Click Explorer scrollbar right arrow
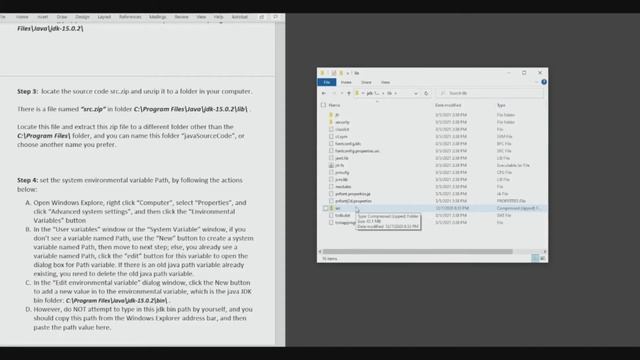 545,251
